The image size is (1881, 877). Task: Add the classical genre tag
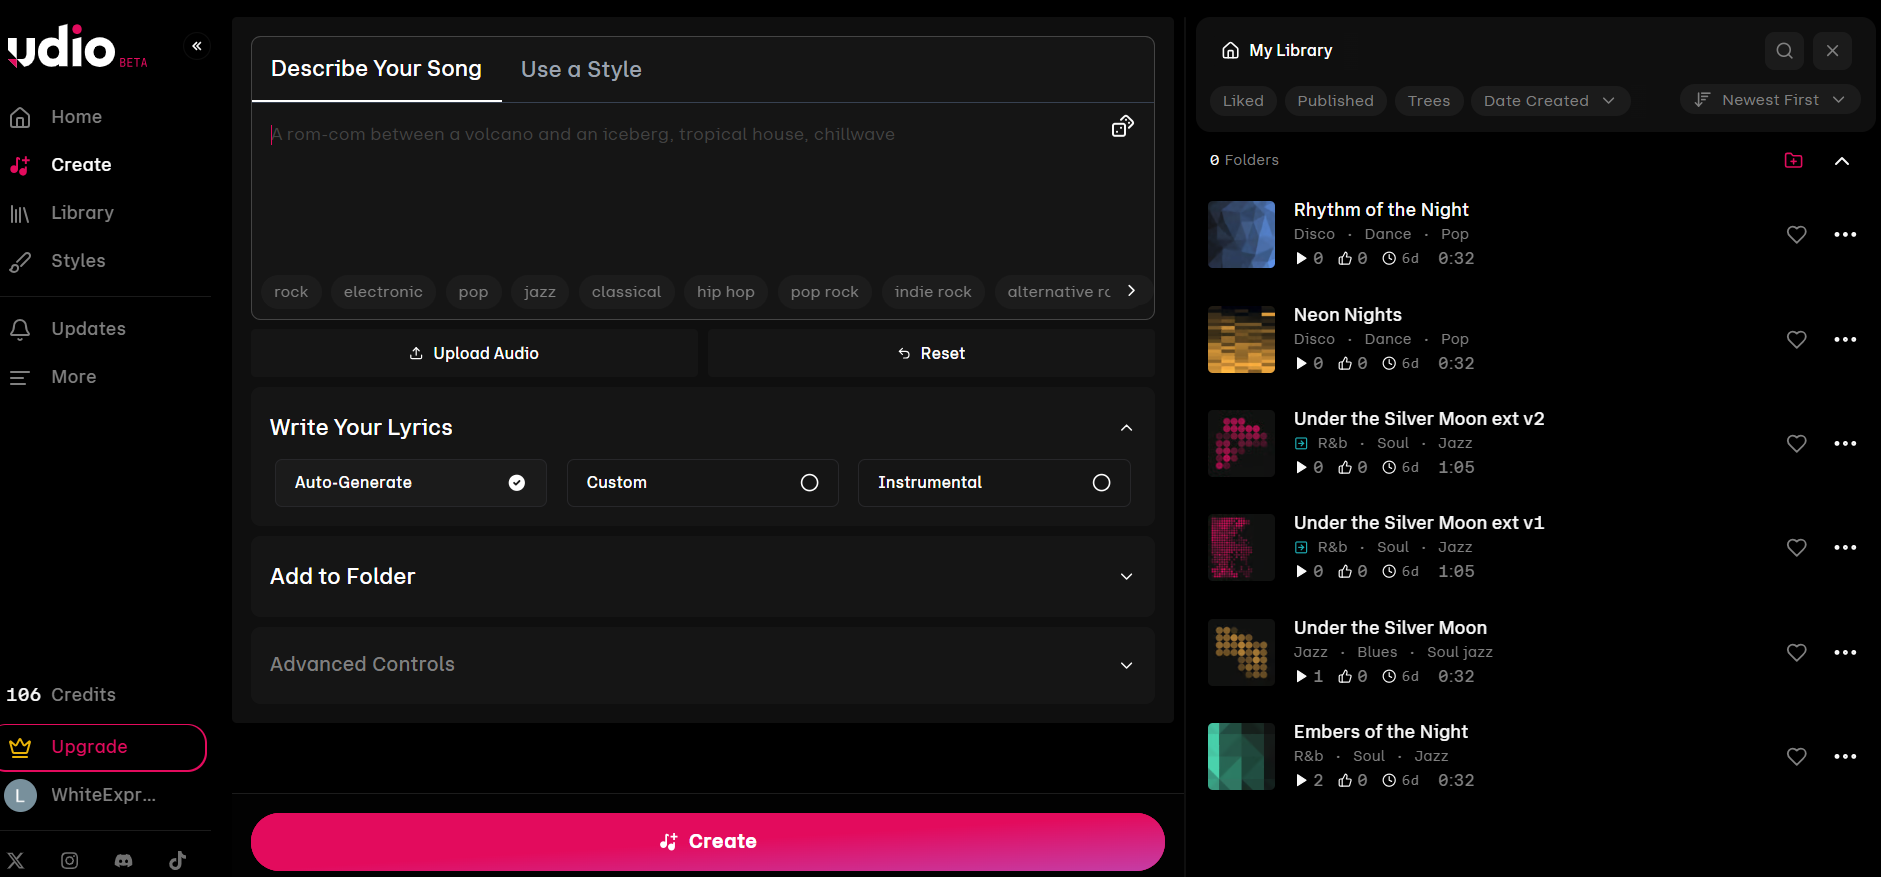click(626, 292)
